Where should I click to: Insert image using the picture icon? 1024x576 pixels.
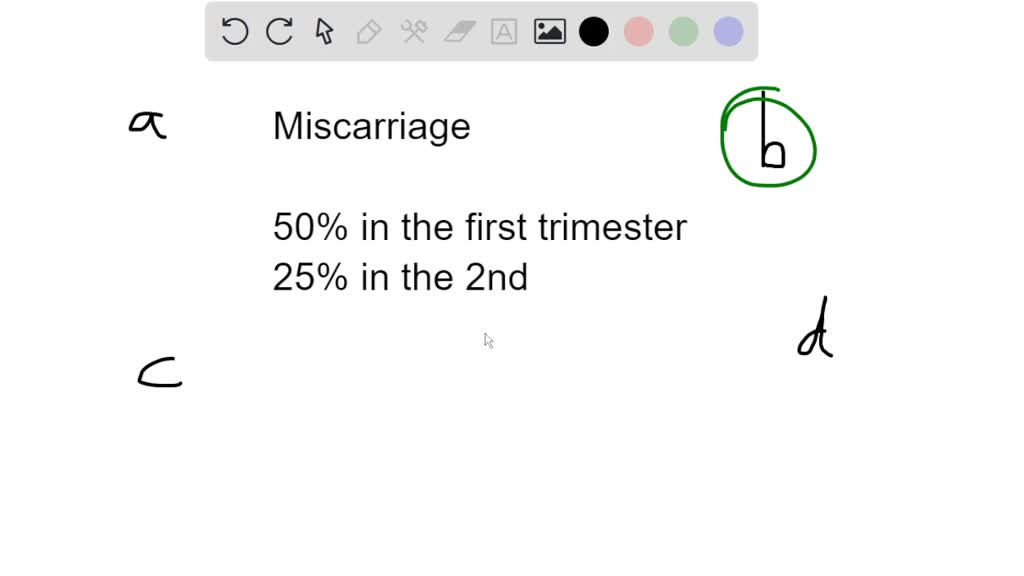pos(549,32)
